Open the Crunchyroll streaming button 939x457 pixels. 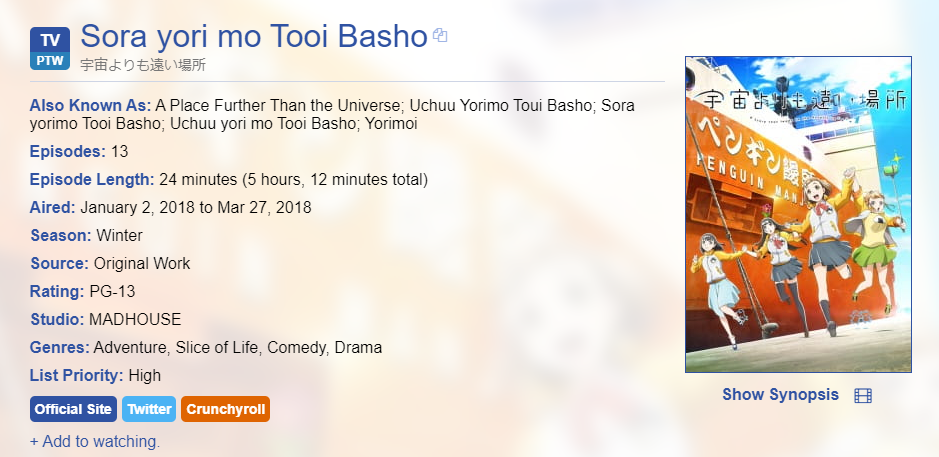click(226, 409)
